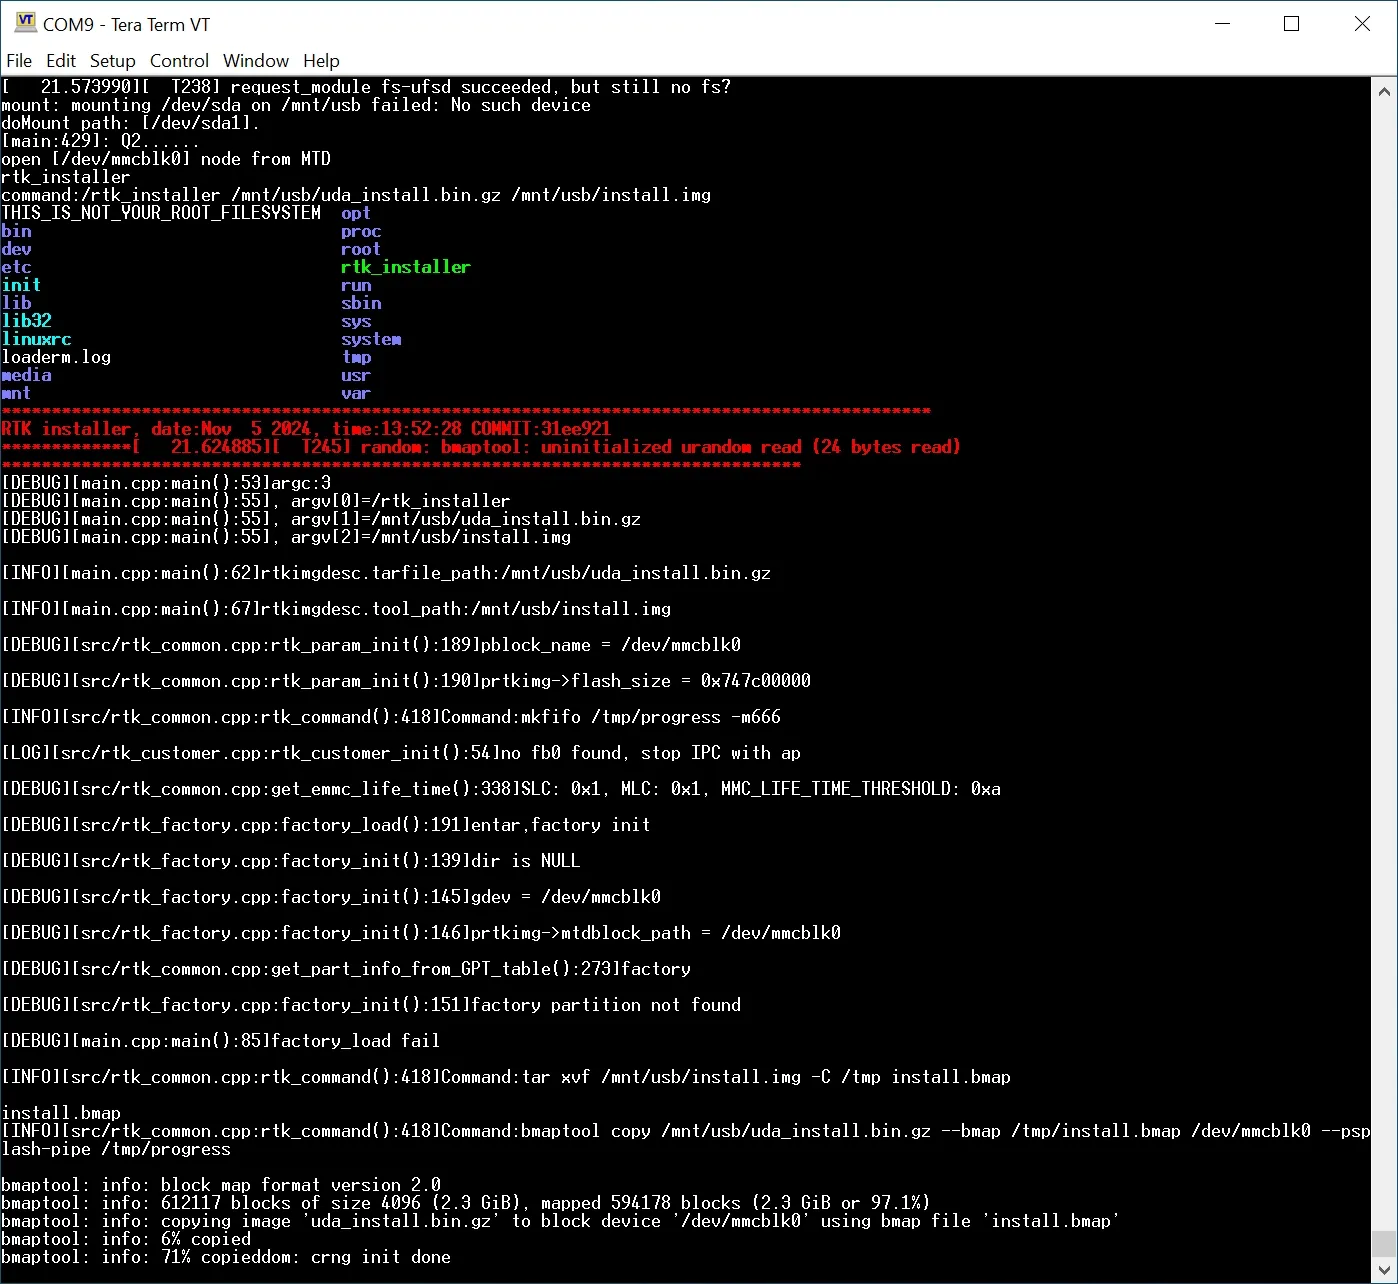This screenshot has width=1398, height=1284.
Task: Click the 'open [/dev/mmcblk0] node from MTD' line
Action: tap(166, 159)
